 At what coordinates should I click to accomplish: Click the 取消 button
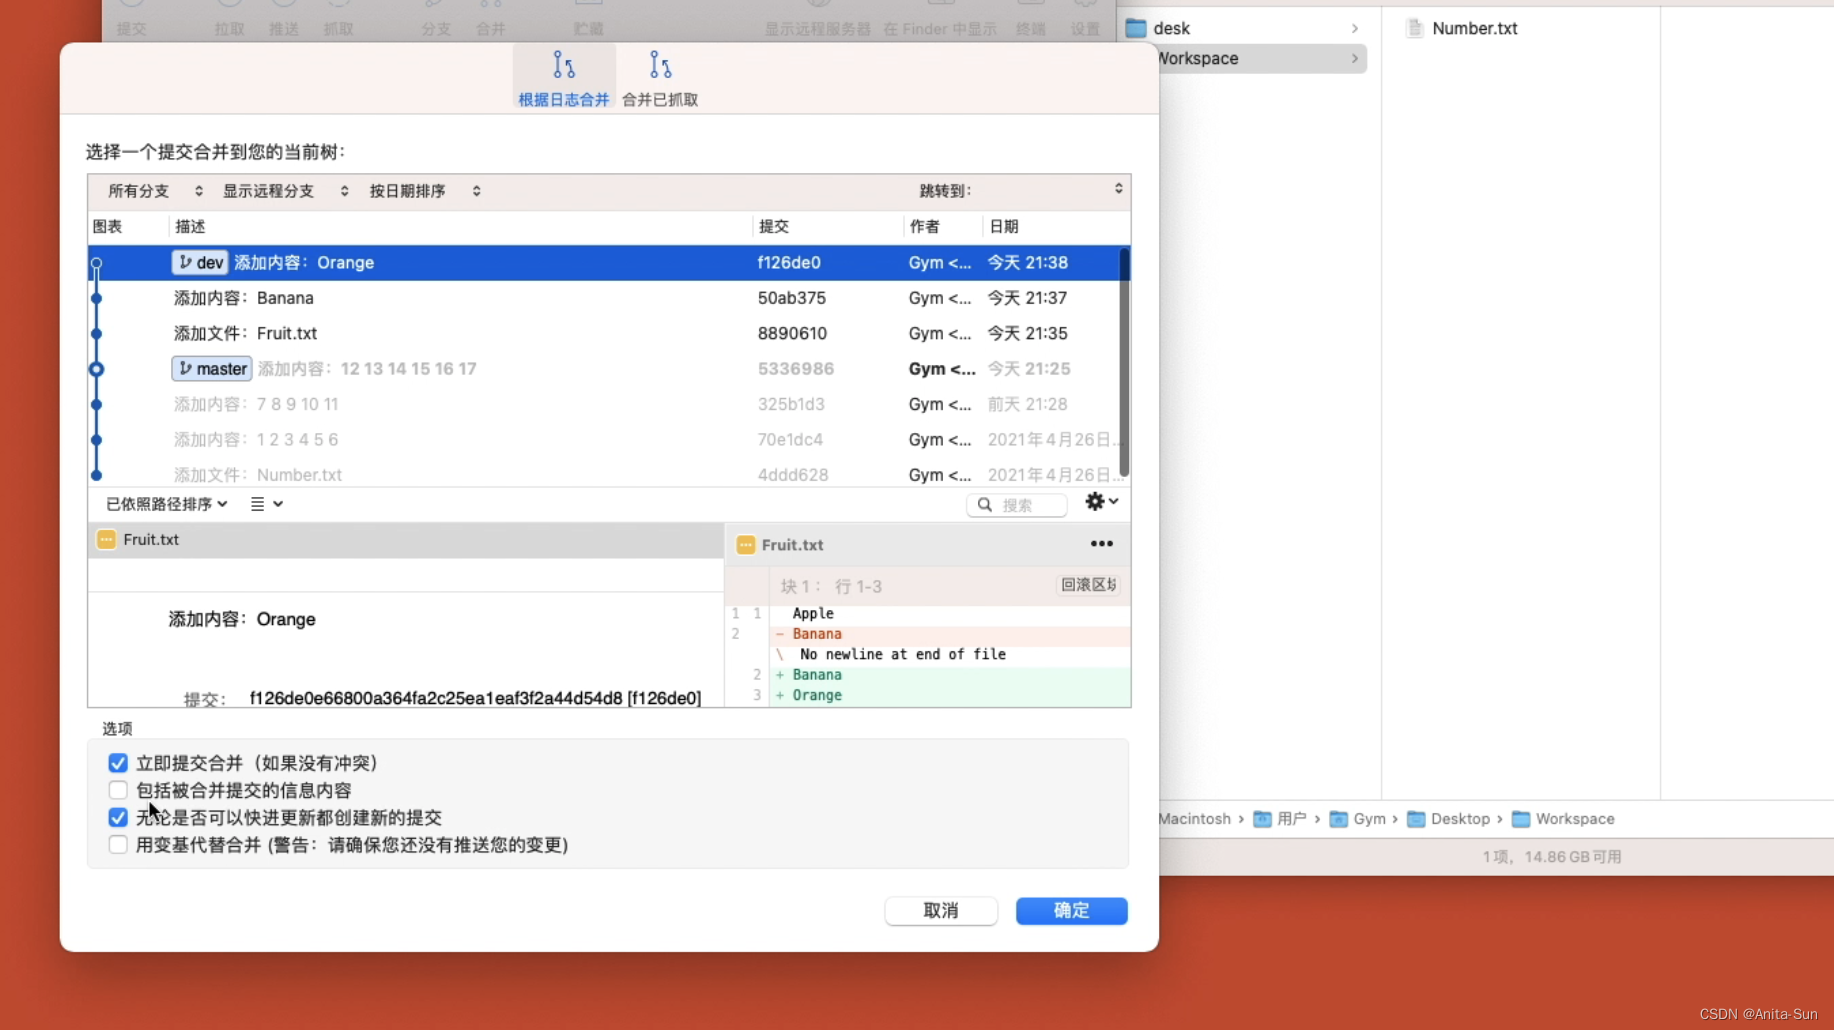pyautogui.click(x=941, y=910)
